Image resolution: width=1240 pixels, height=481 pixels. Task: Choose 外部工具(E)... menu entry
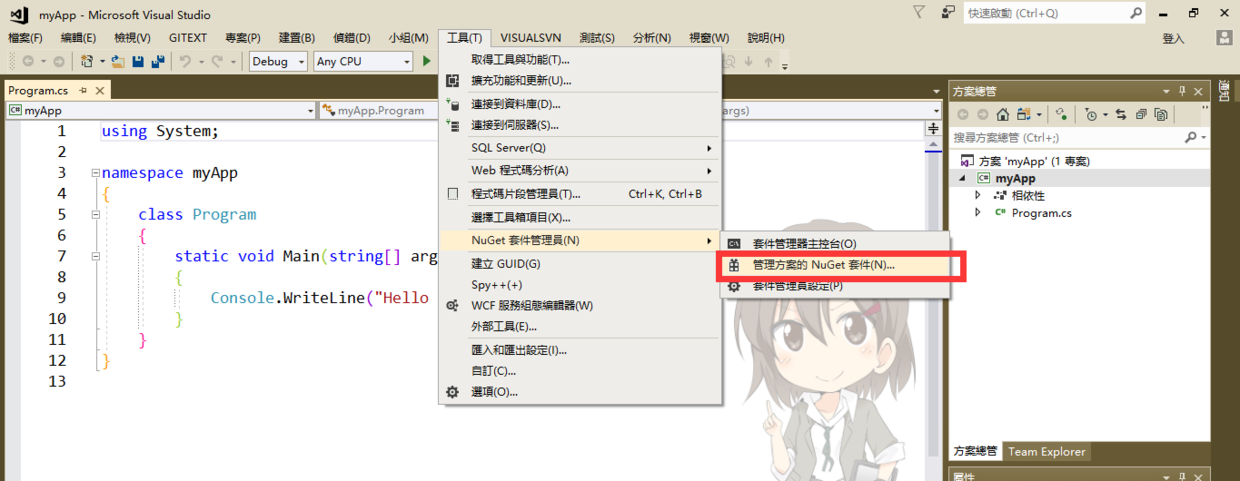(580, 326)
